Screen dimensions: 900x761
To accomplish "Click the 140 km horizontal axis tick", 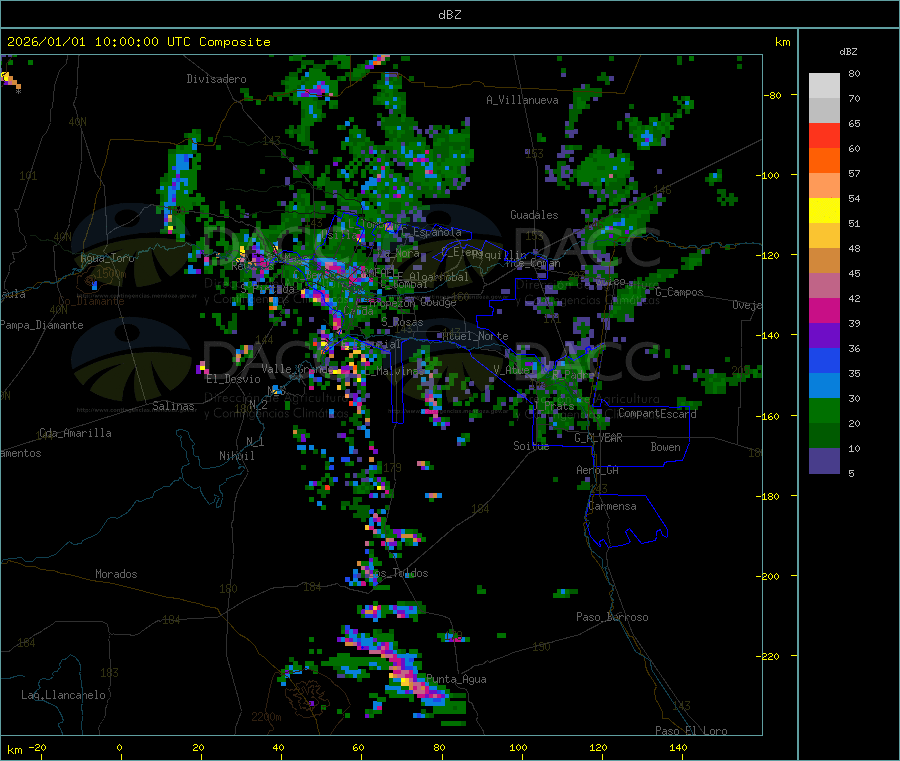I will (678, 747).
